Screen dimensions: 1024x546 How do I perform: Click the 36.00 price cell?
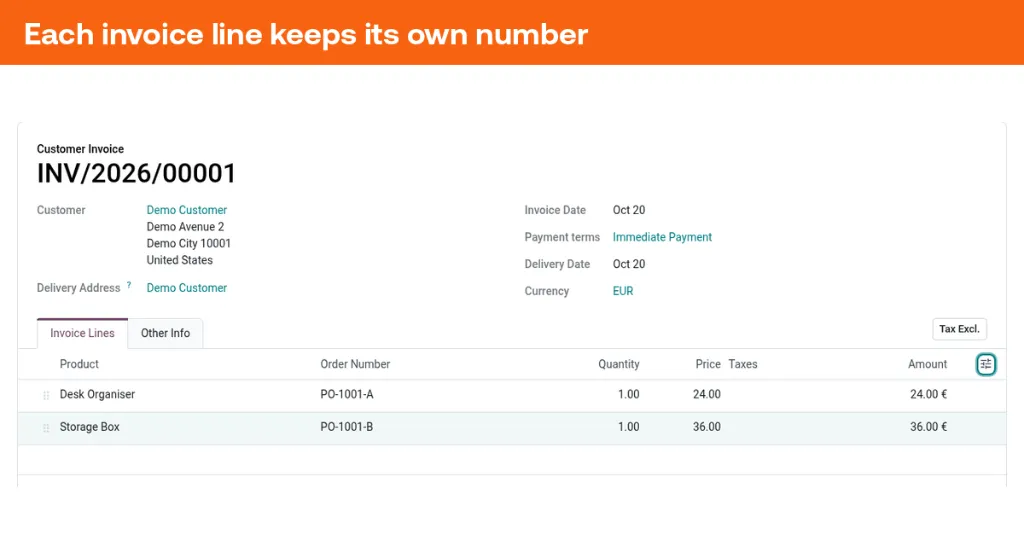[707, 427]
